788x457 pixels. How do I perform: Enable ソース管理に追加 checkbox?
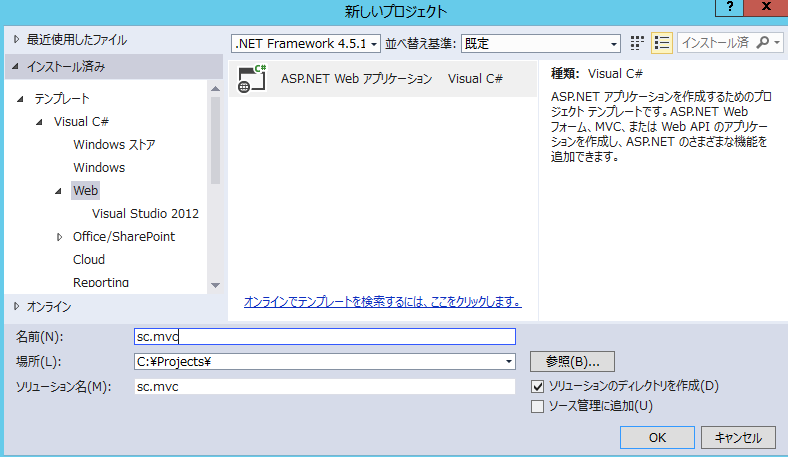pos(537,406)
